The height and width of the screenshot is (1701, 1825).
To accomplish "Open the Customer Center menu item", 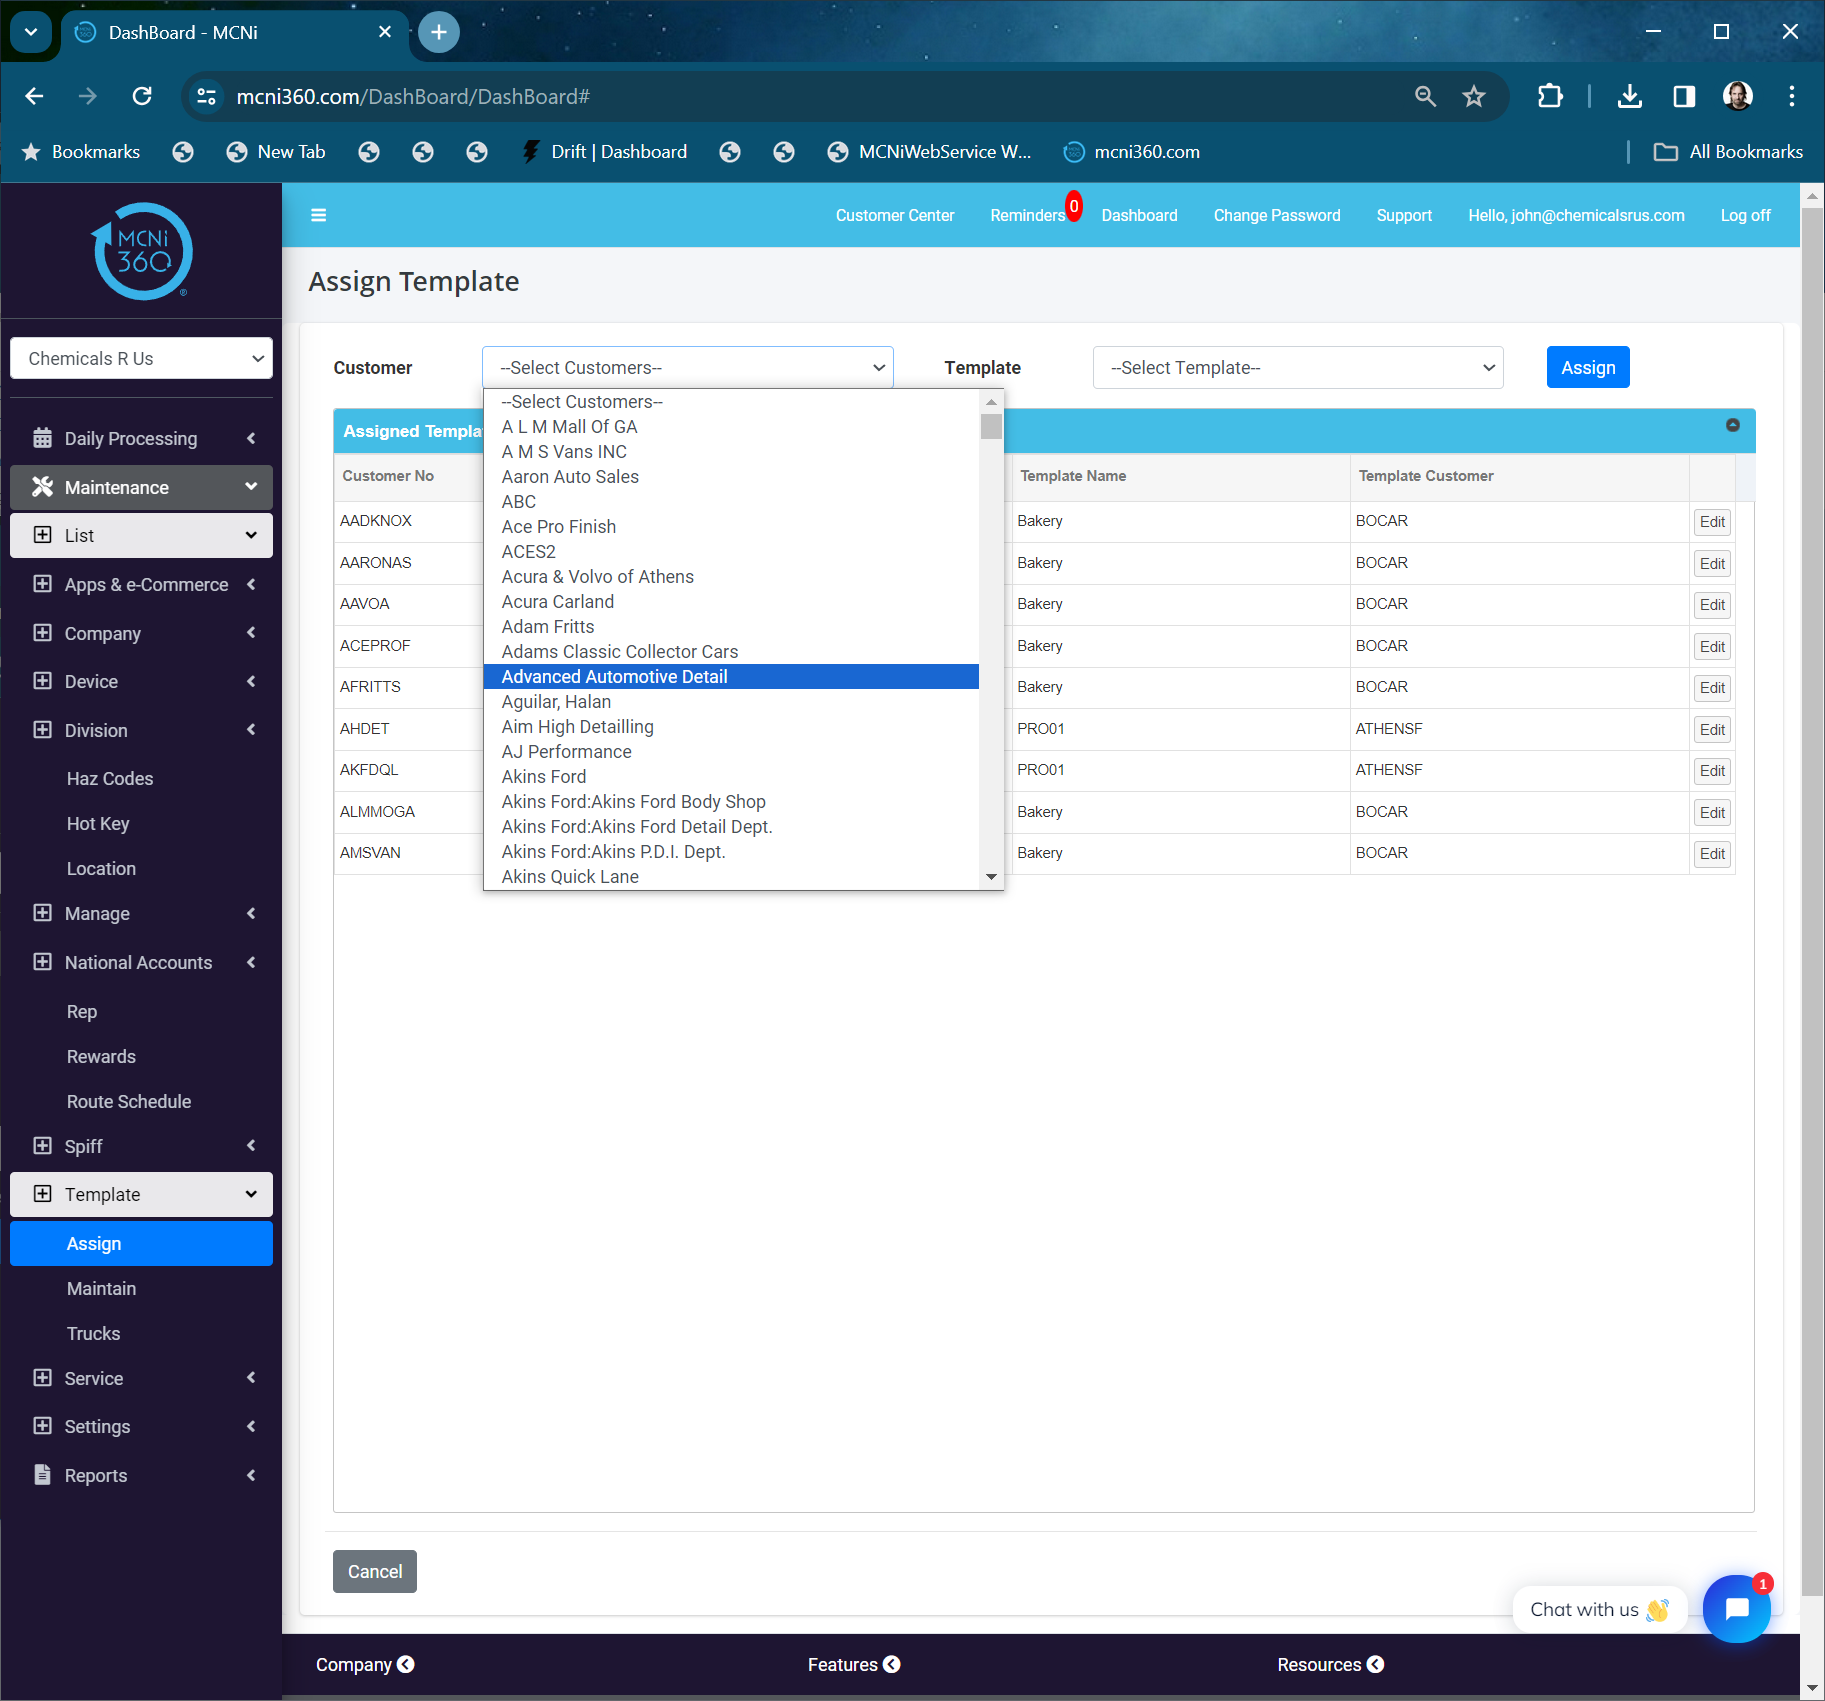I will point(895,215).
